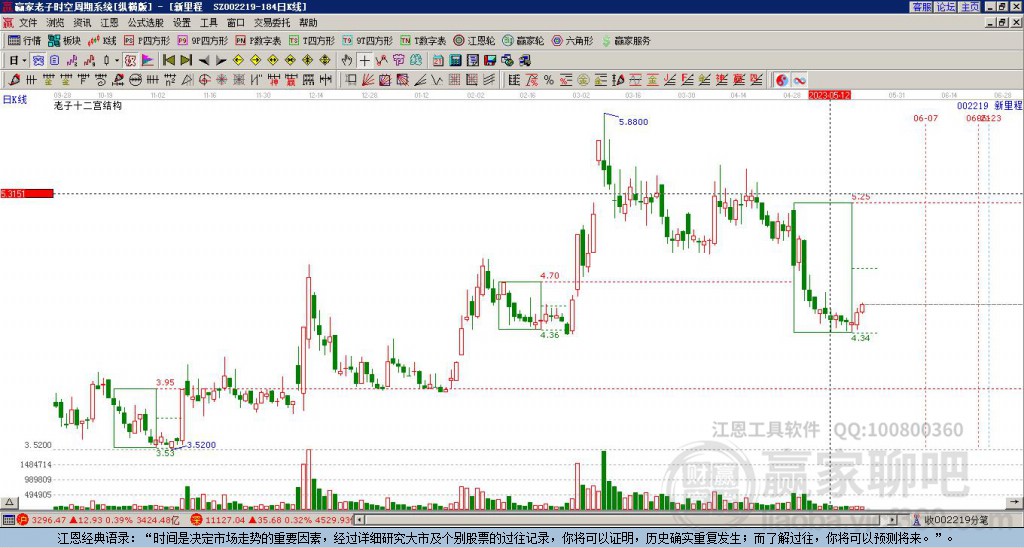Click the 2023-05-12 red date marker

[x=829, y=95]
